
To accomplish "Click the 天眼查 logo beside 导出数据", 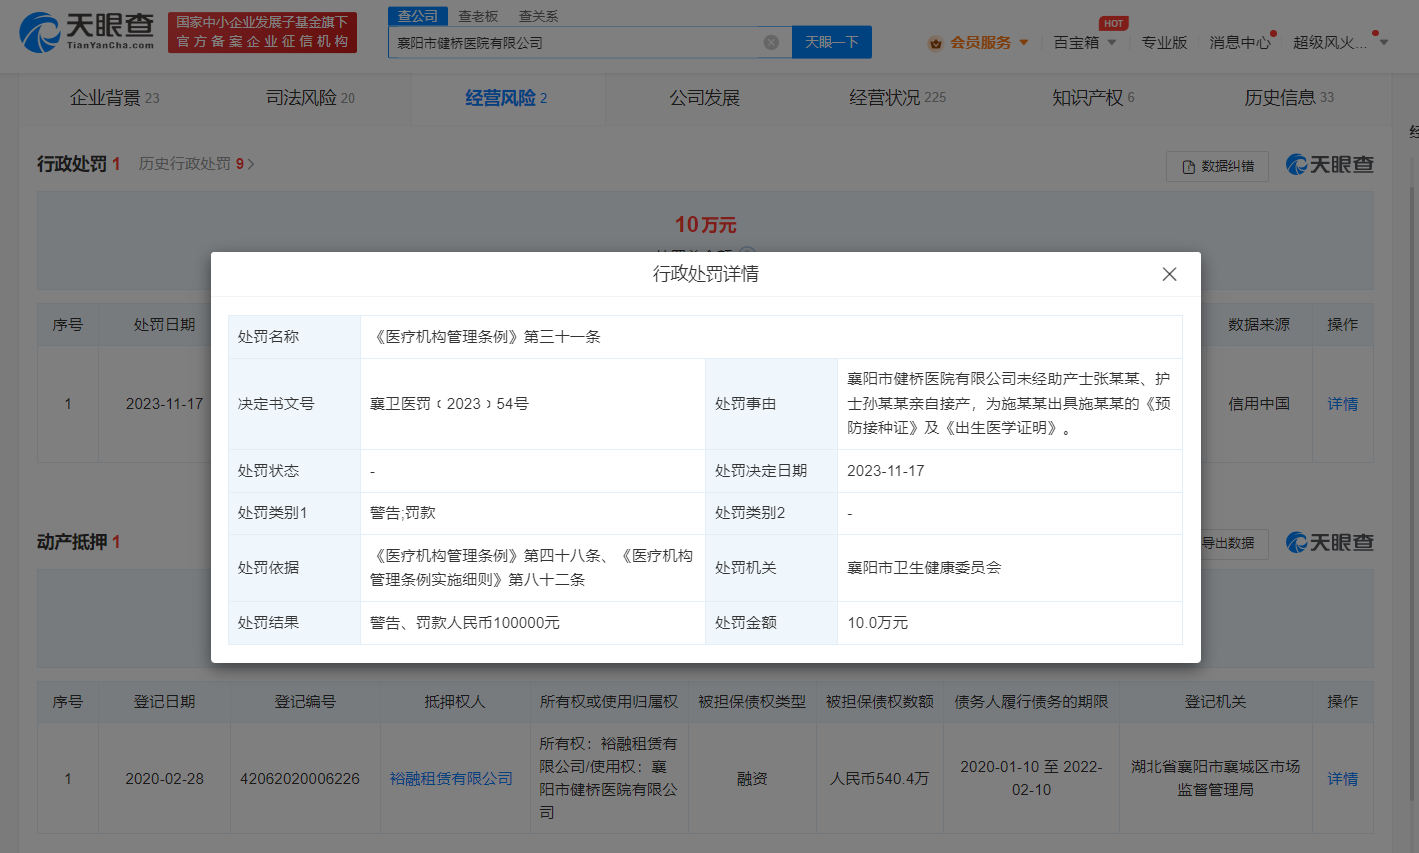I will (x=1330, y=543).
